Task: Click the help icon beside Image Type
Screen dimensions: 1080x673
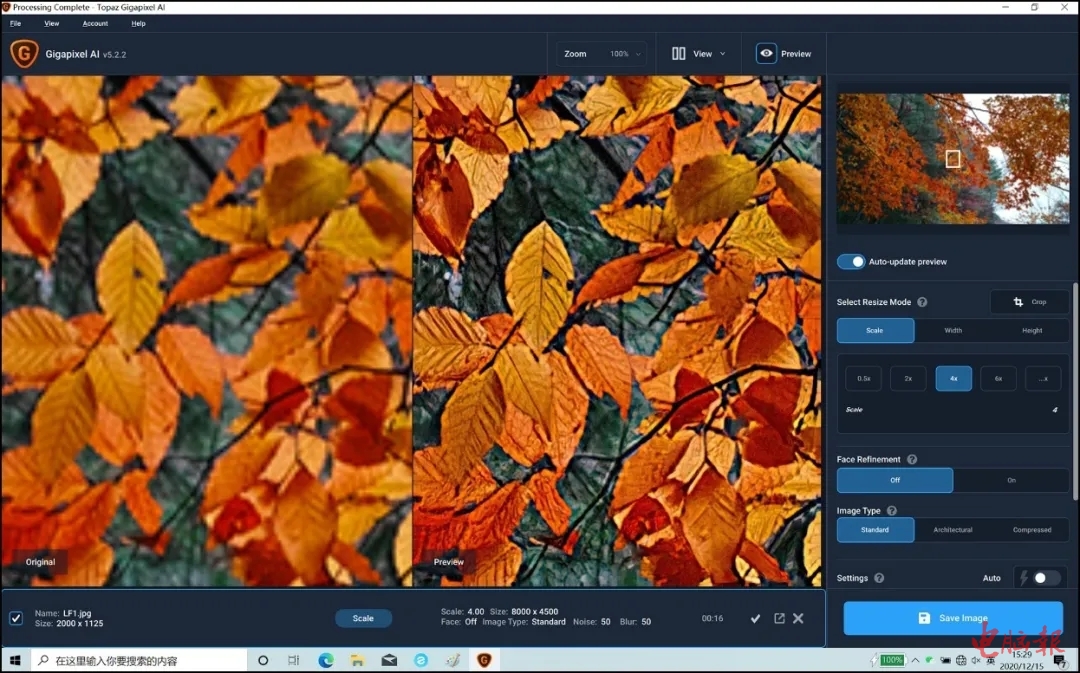Action: coord(891,511)
